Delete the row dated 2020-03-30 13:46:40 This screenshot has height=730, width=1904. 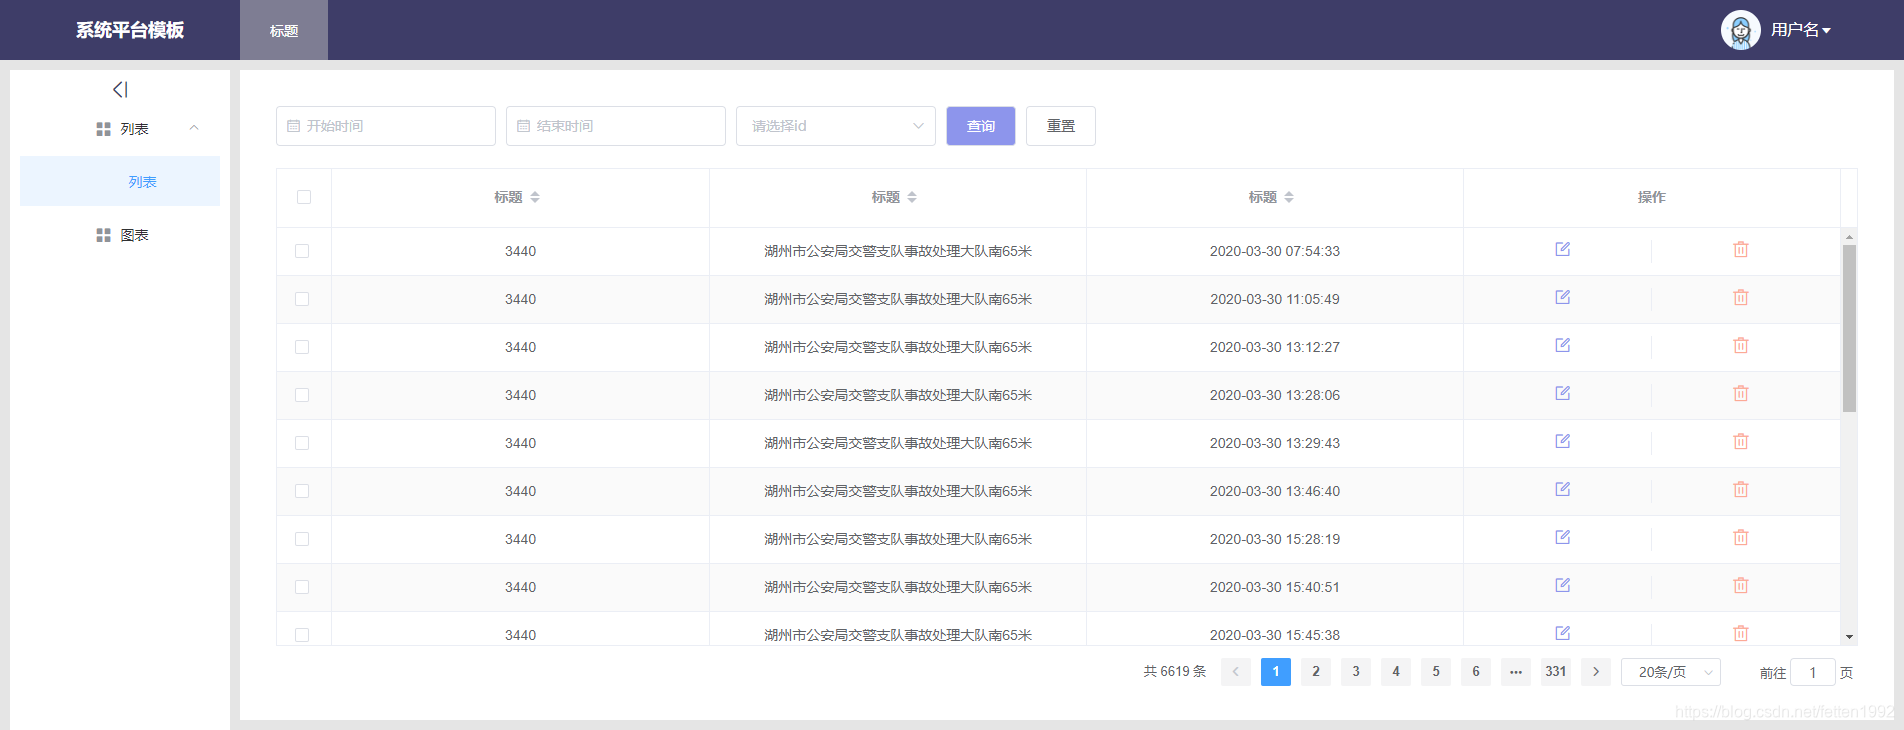(1740, 489)
